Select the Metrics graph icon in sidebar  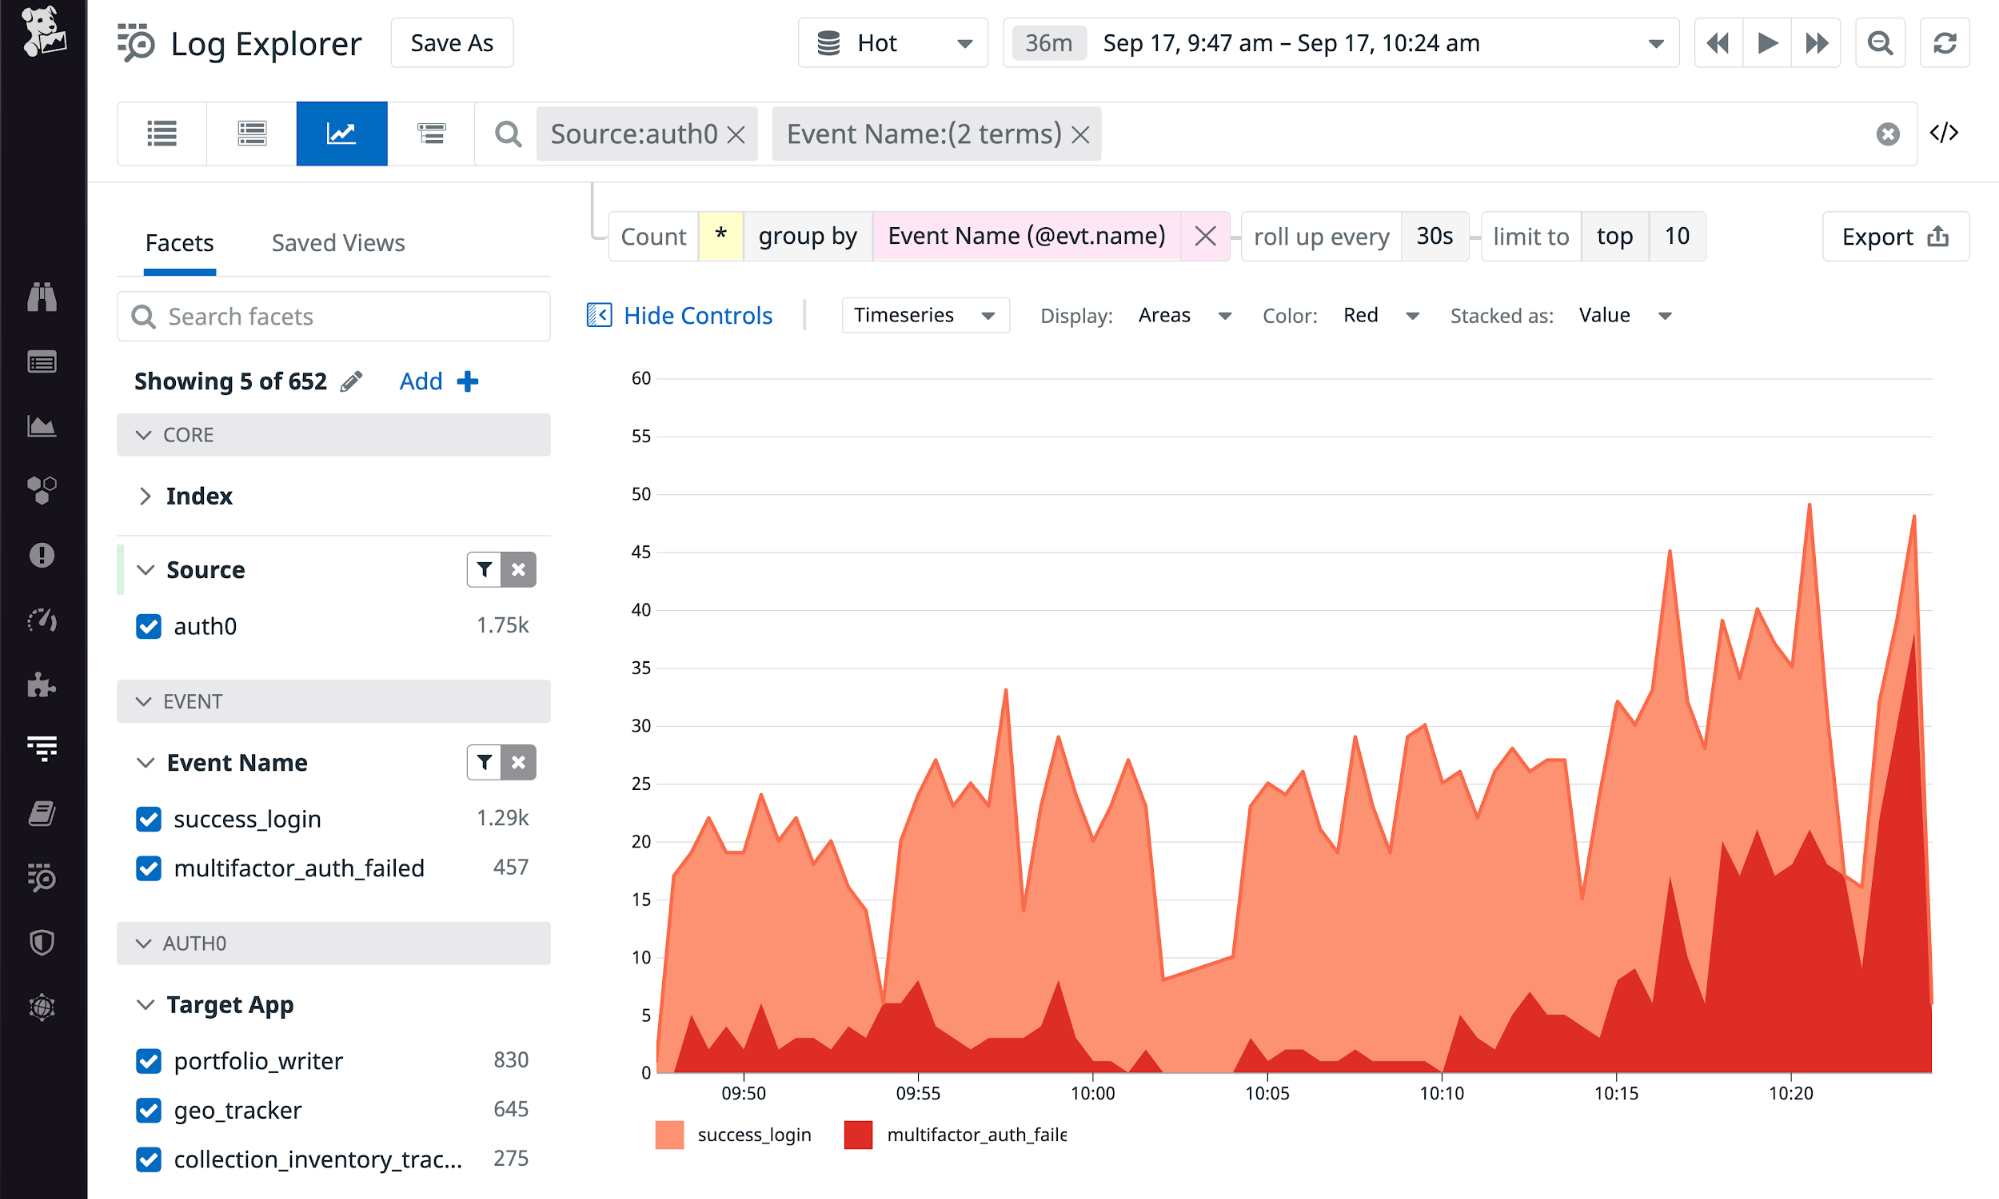42,425
